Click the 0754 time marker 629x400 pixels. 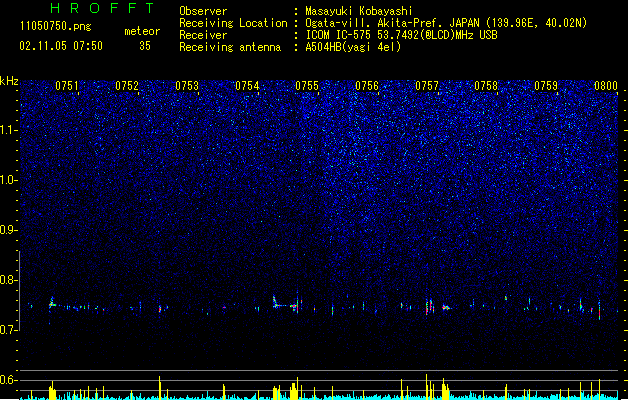coord(247,86)
